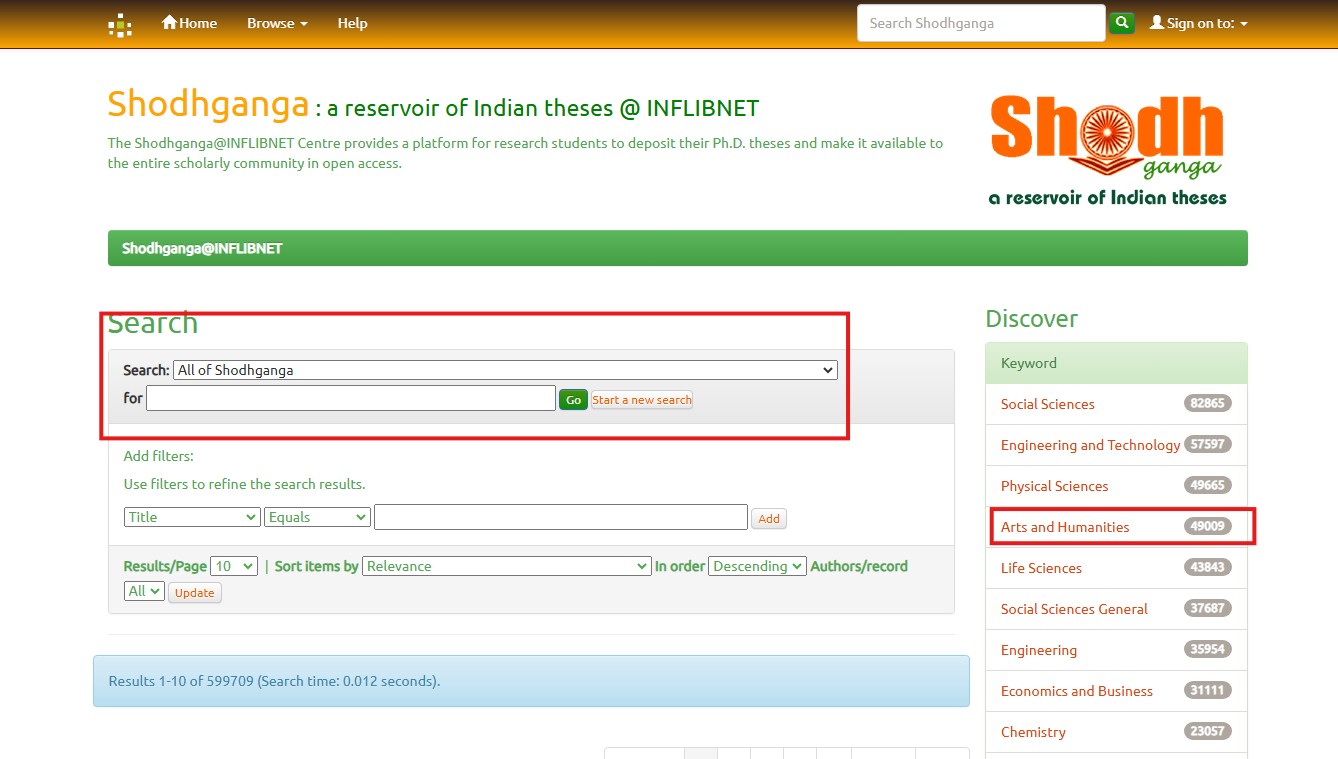Click the Shodhganga dotted logo icon

point(120,24)
